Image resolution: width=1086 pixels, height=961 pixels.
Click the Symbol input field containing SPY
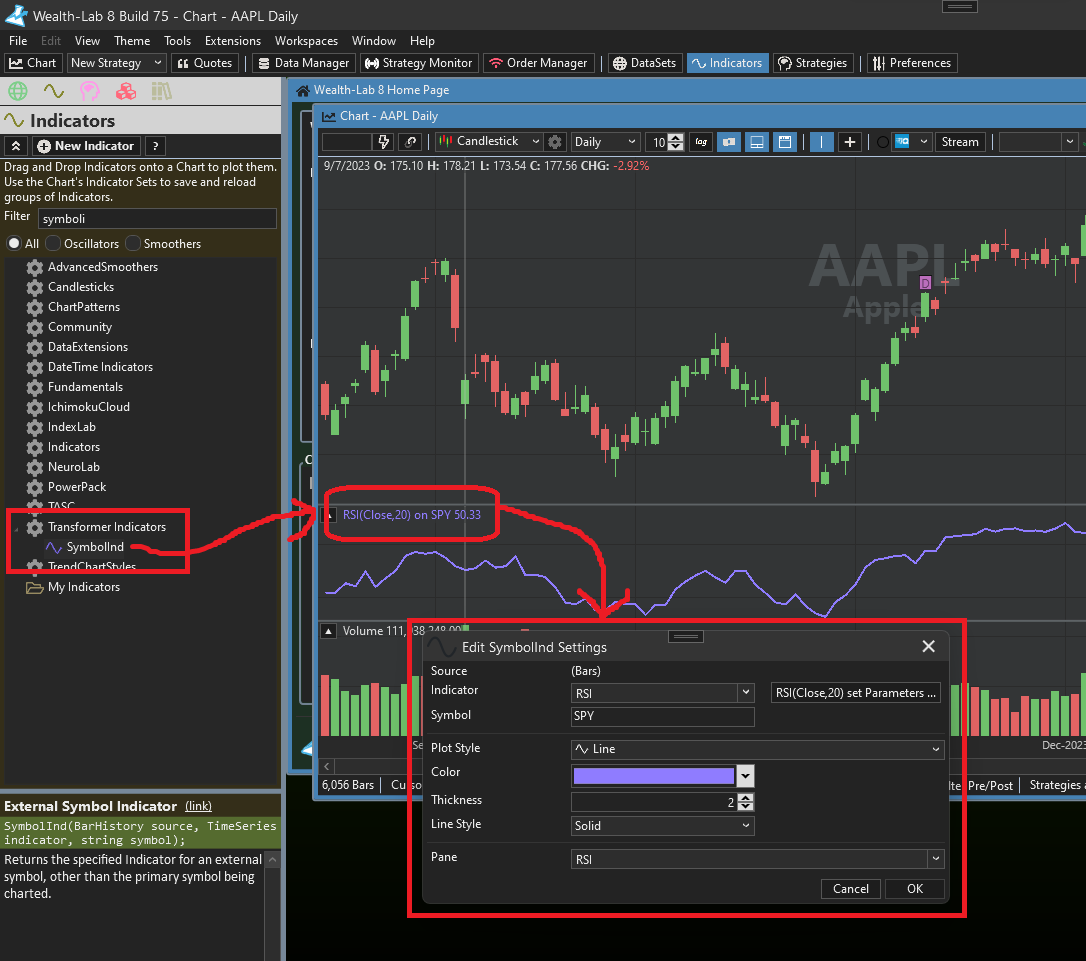tap(662, 717)
